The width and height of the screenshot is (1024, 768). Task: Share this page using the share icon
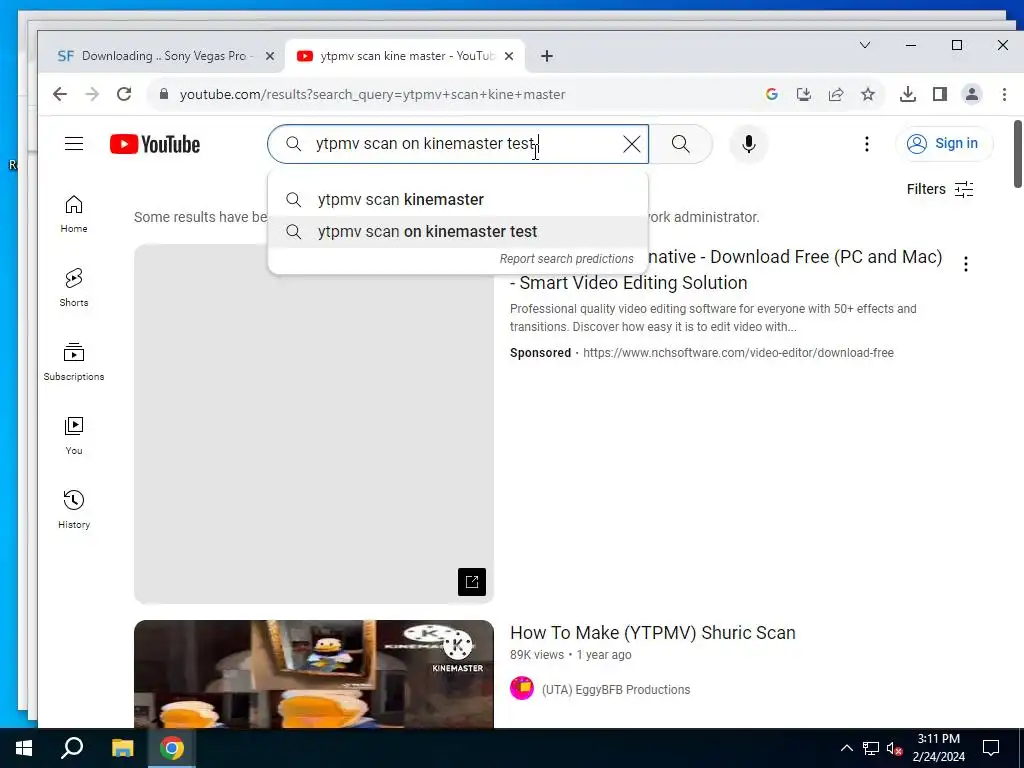pos(836,94)
